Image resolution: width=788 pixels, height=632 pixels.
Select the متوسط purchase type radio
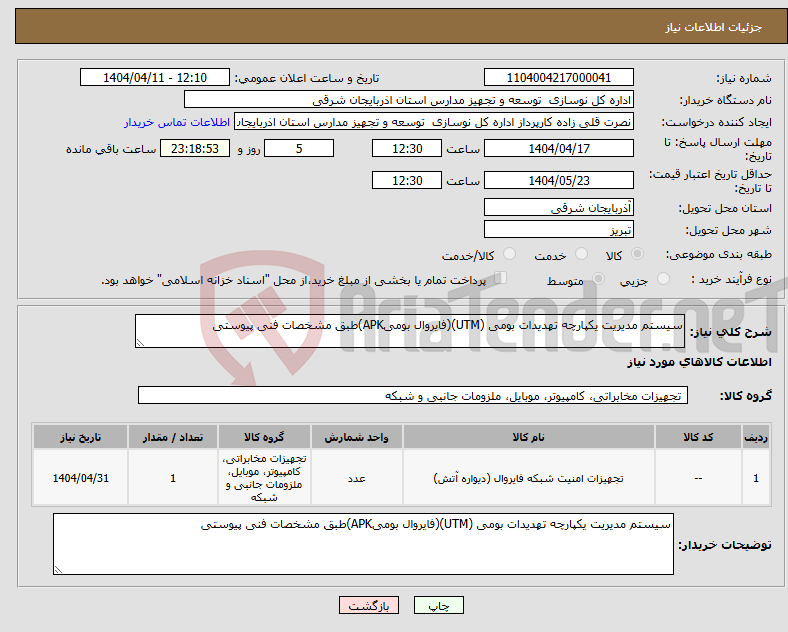598,279
